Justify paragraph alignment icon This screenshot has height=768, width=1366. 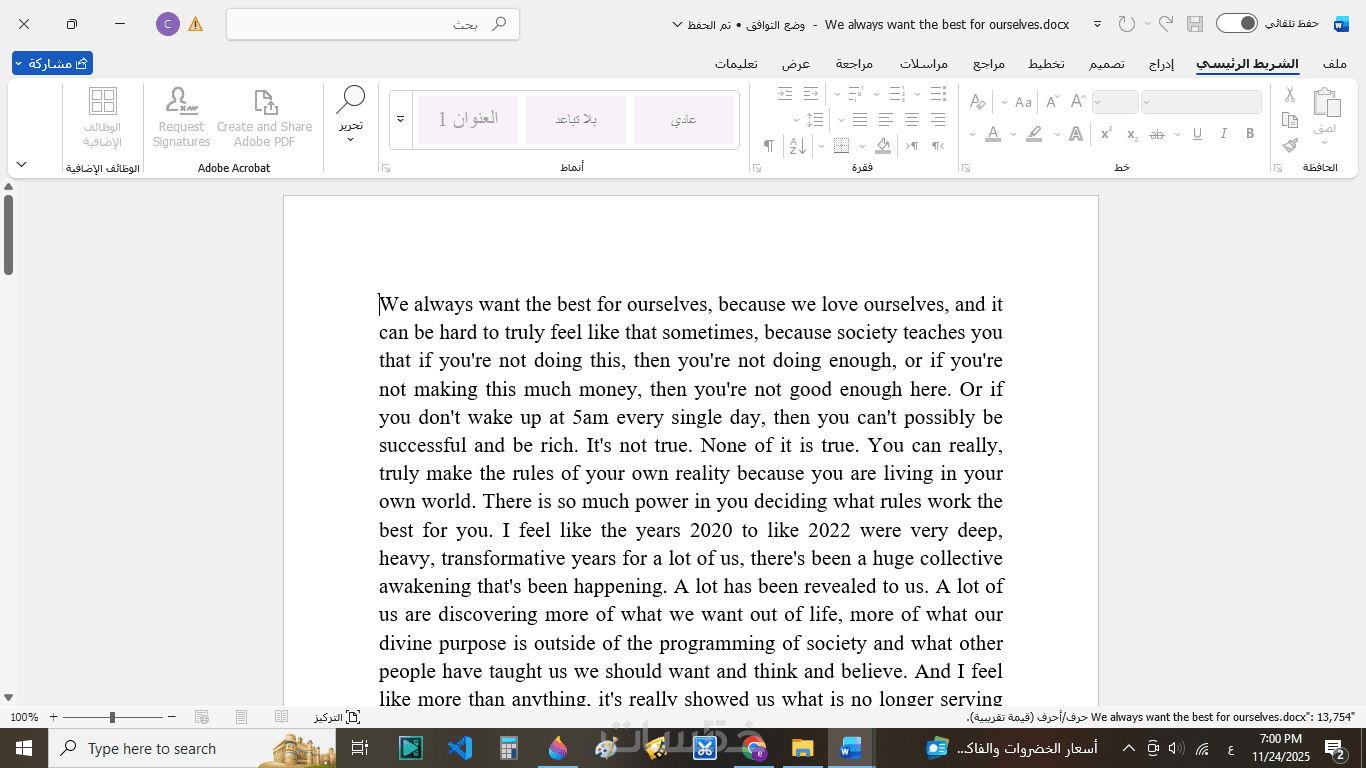(859, 119)
